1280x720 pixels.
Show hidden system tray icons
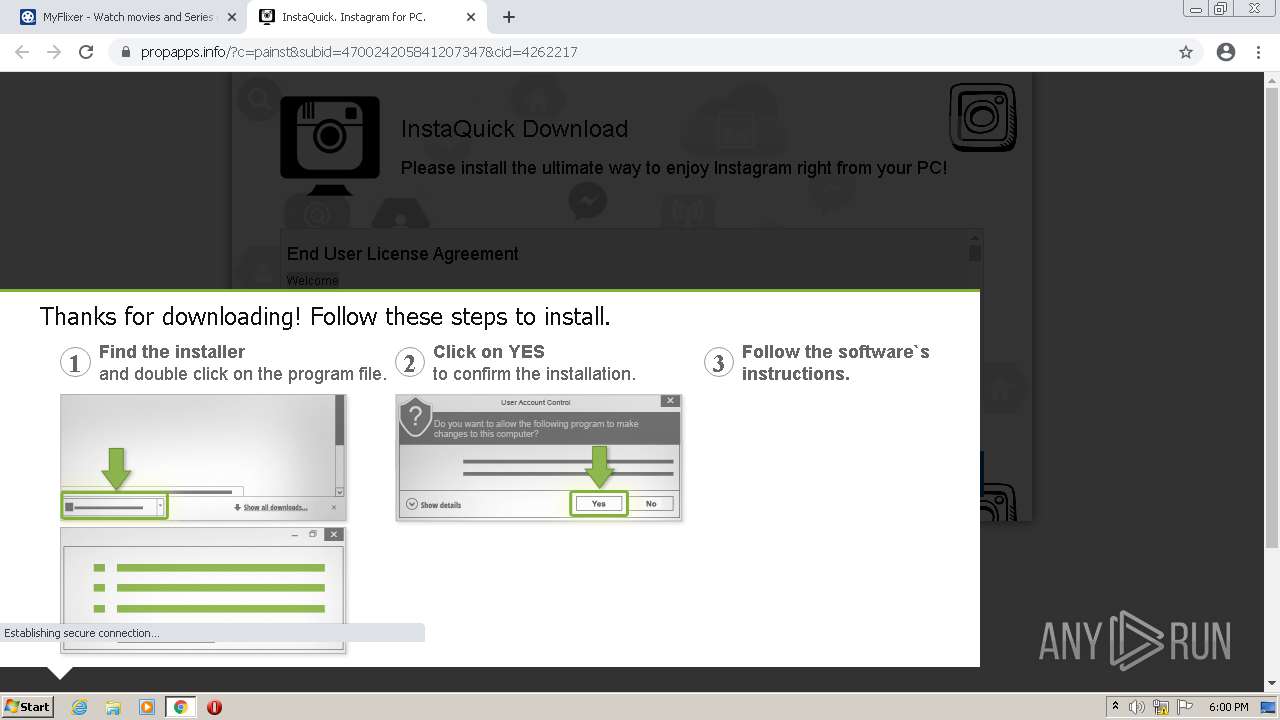pos(1115,707)
